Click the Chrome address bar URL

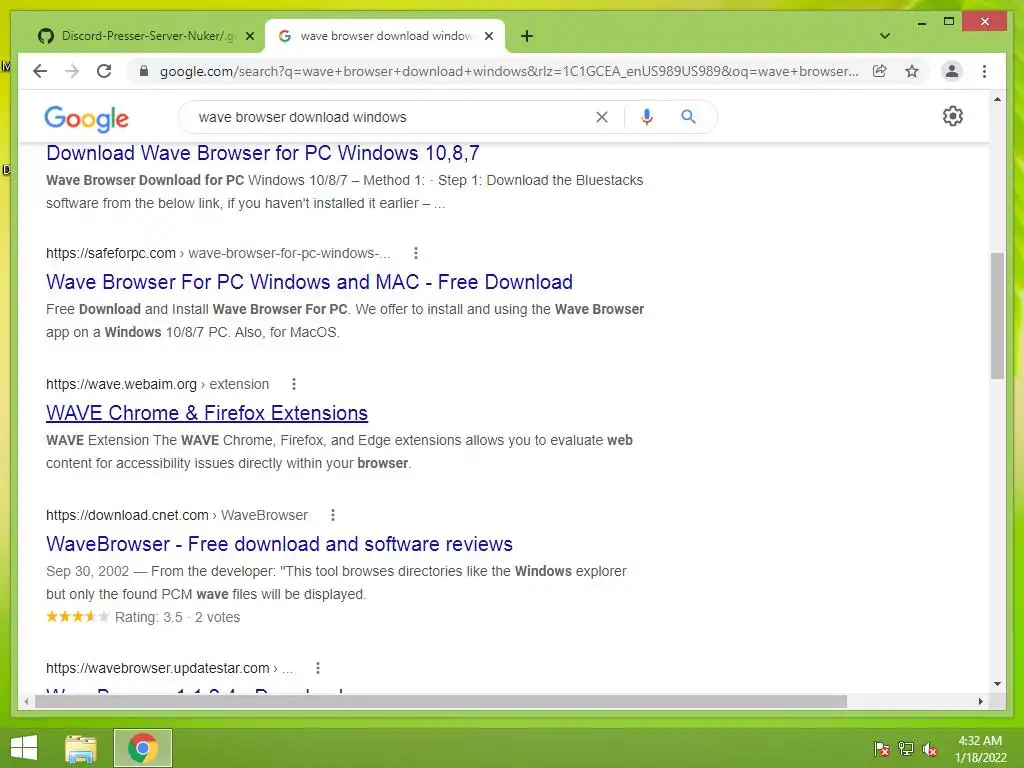(x=509, y=71)
